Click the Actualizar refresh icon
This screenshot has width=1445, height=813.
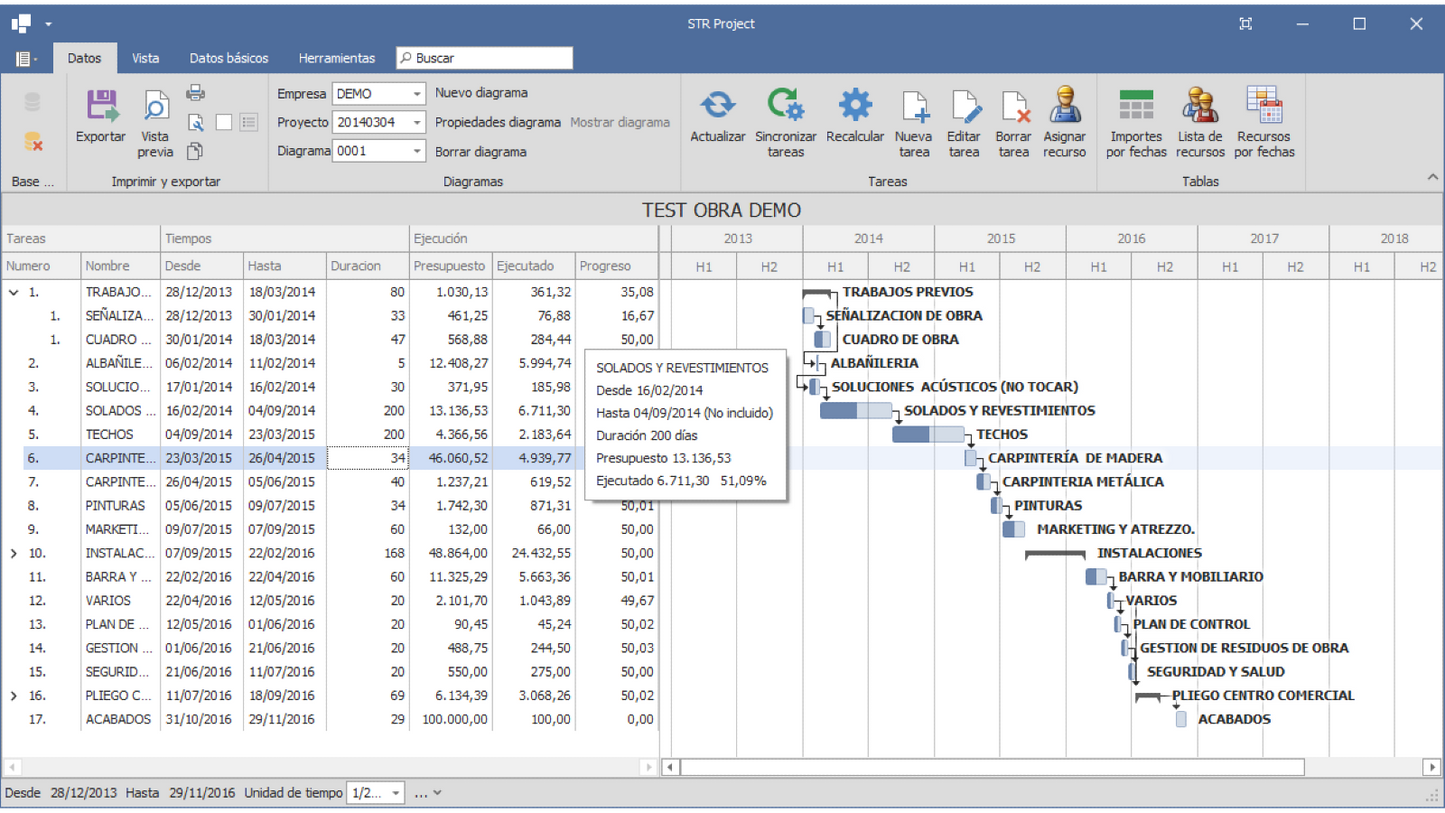717,105
